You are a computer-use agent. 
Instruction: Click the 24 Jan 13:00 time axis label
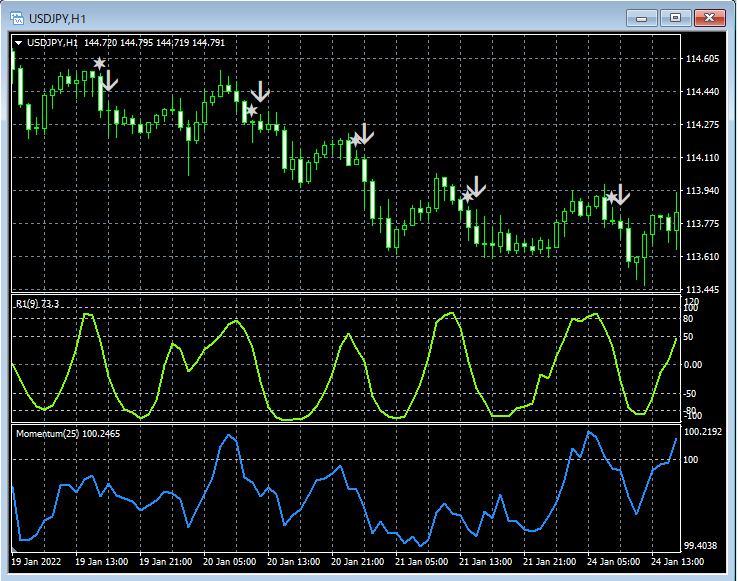tap(679, 562)
